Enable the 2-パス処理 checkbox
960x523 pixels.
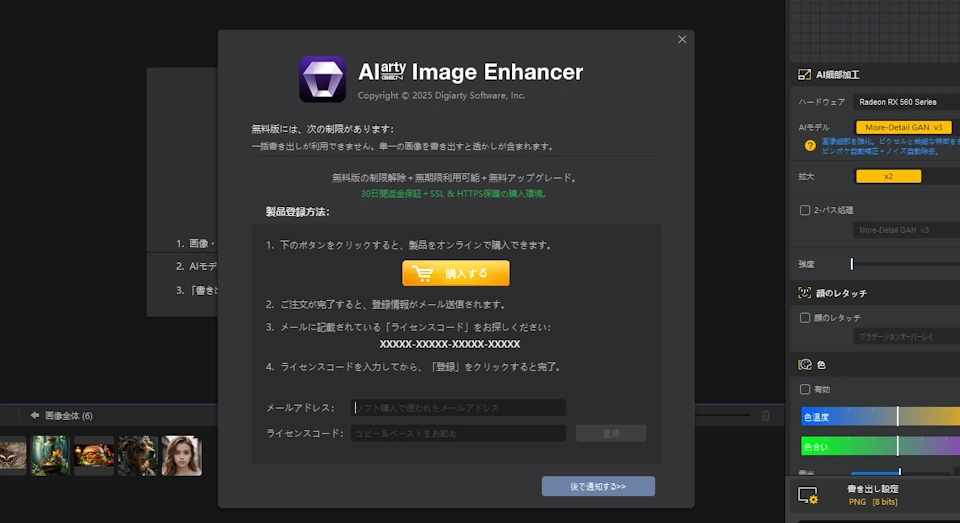805,210
